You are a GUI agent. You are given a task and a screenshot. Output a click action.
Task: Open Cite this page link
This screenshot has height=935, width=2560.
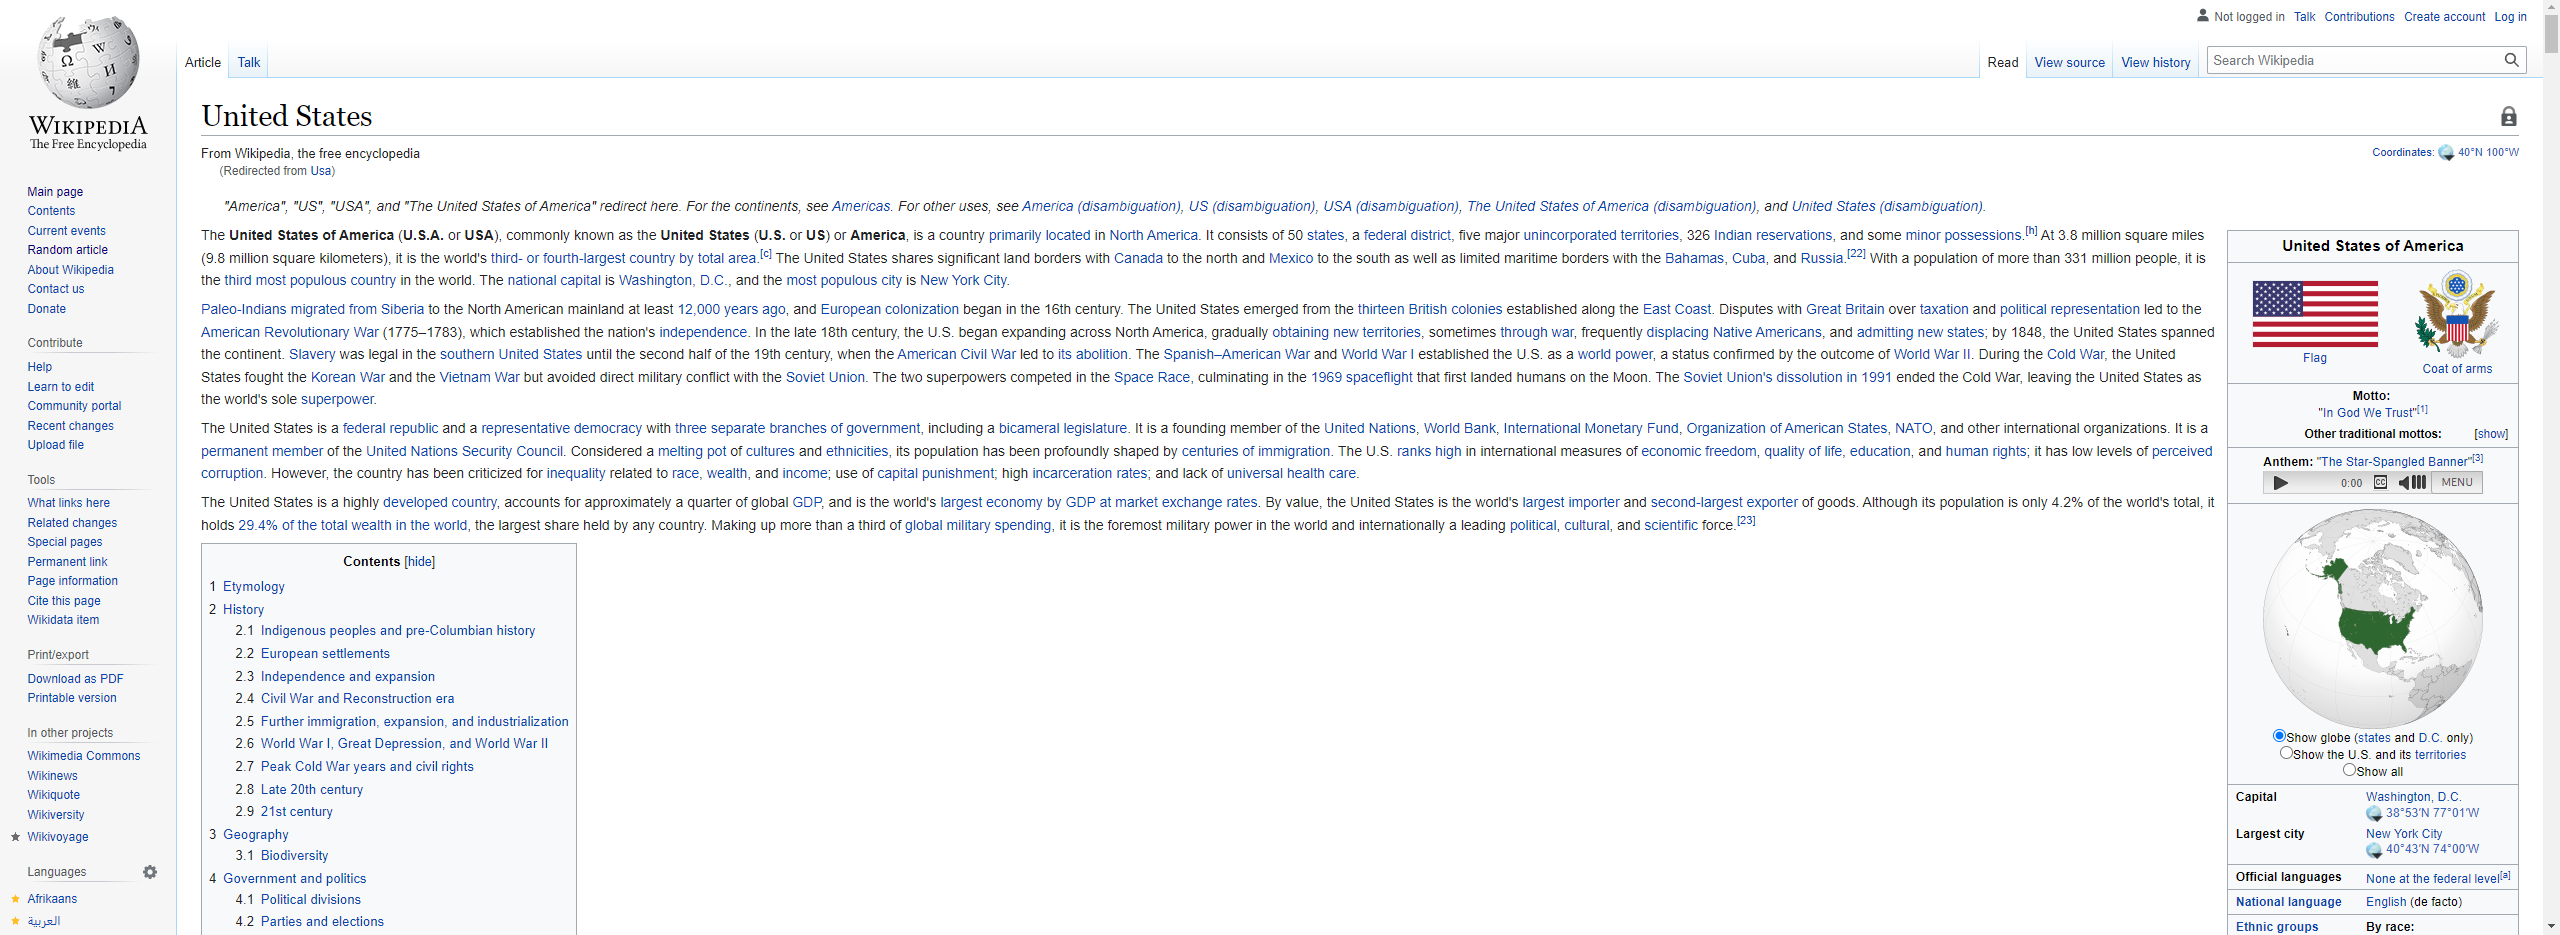pos(64,601)
